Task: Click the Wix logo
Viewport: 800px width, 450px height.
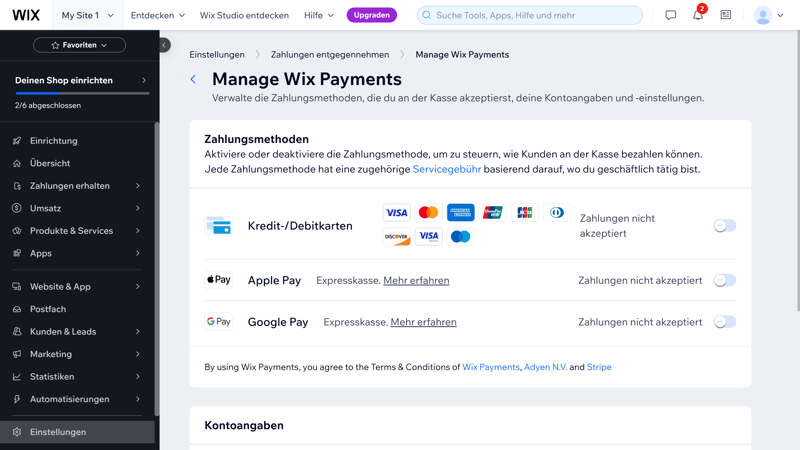Action: tap(26, 15)
